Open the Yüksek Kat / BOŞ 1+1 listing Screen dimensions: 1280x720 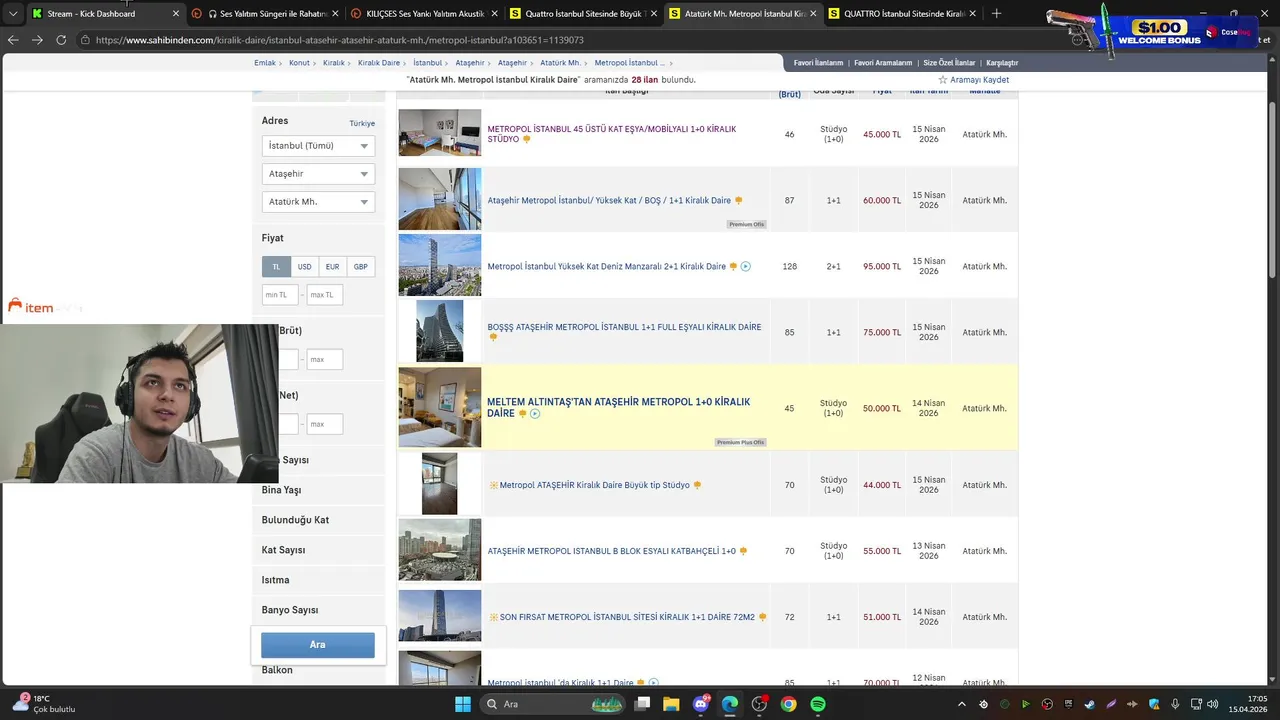pos(609,201)
